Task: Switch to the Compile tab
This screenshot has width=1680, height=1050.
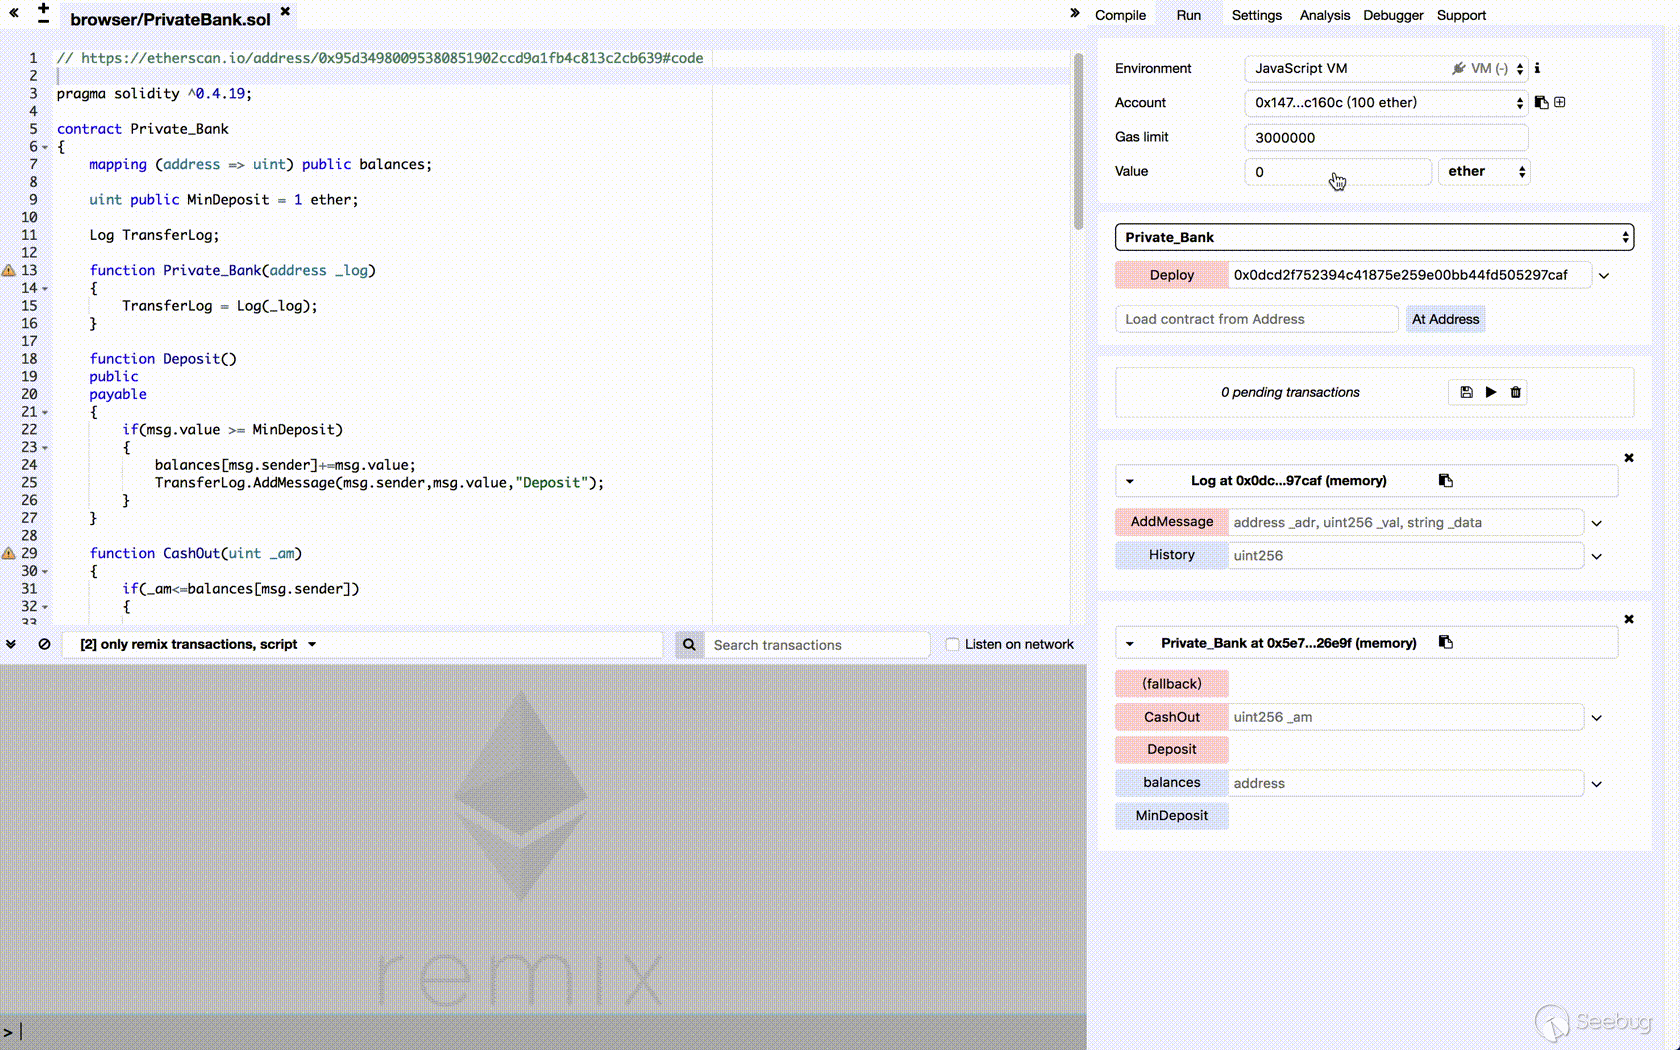Action: [1120, 15]
